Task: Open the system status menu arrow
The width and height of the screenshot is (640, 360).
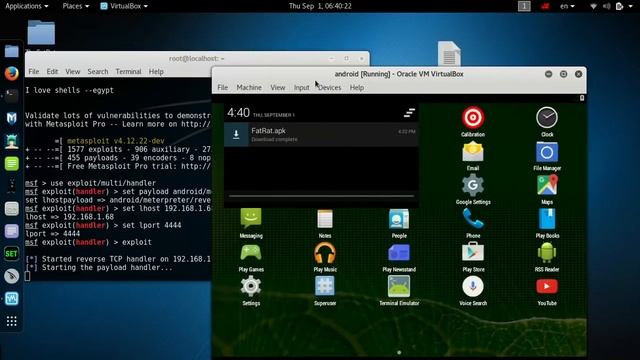Action: [631, 6]
